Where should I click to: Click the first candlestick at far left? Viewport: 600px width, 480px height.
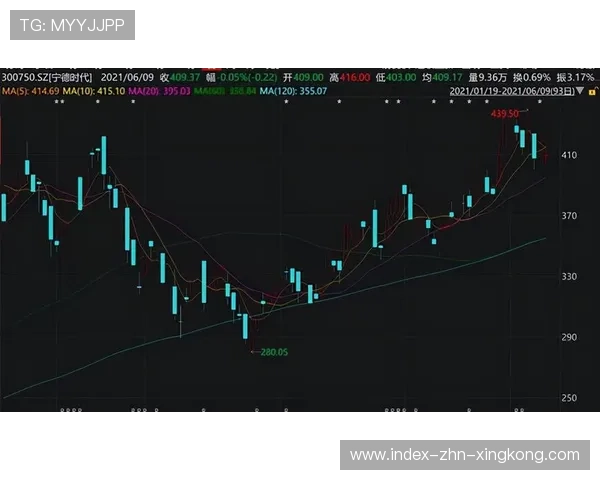(4, 207)
